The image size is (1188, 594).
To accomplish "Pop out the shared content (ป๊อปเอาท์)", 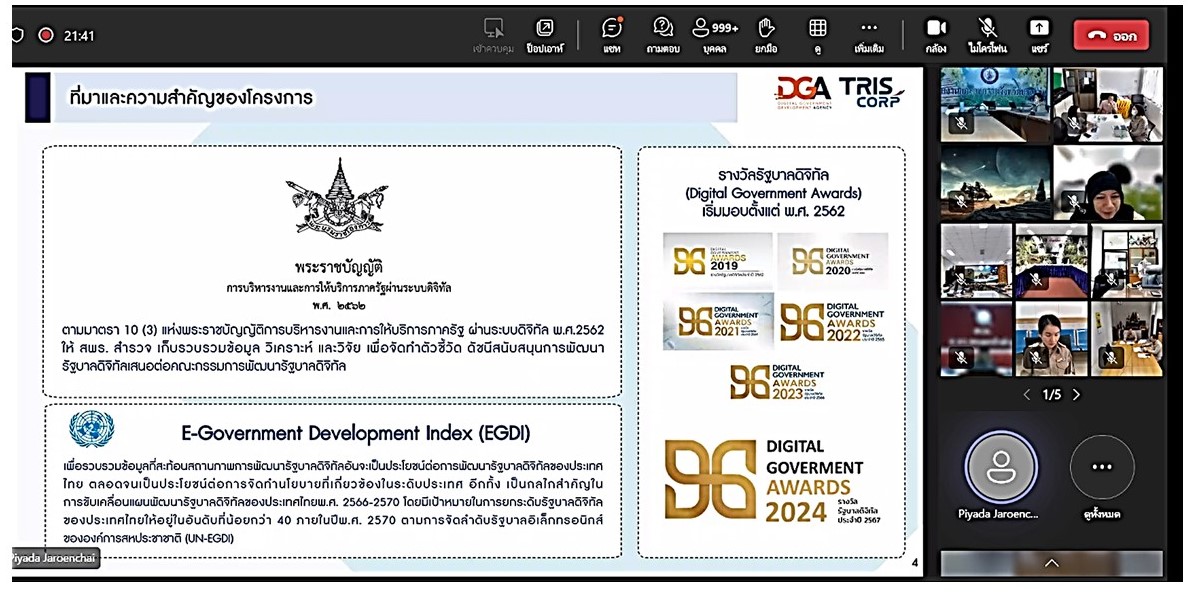I will click(545, 35).
